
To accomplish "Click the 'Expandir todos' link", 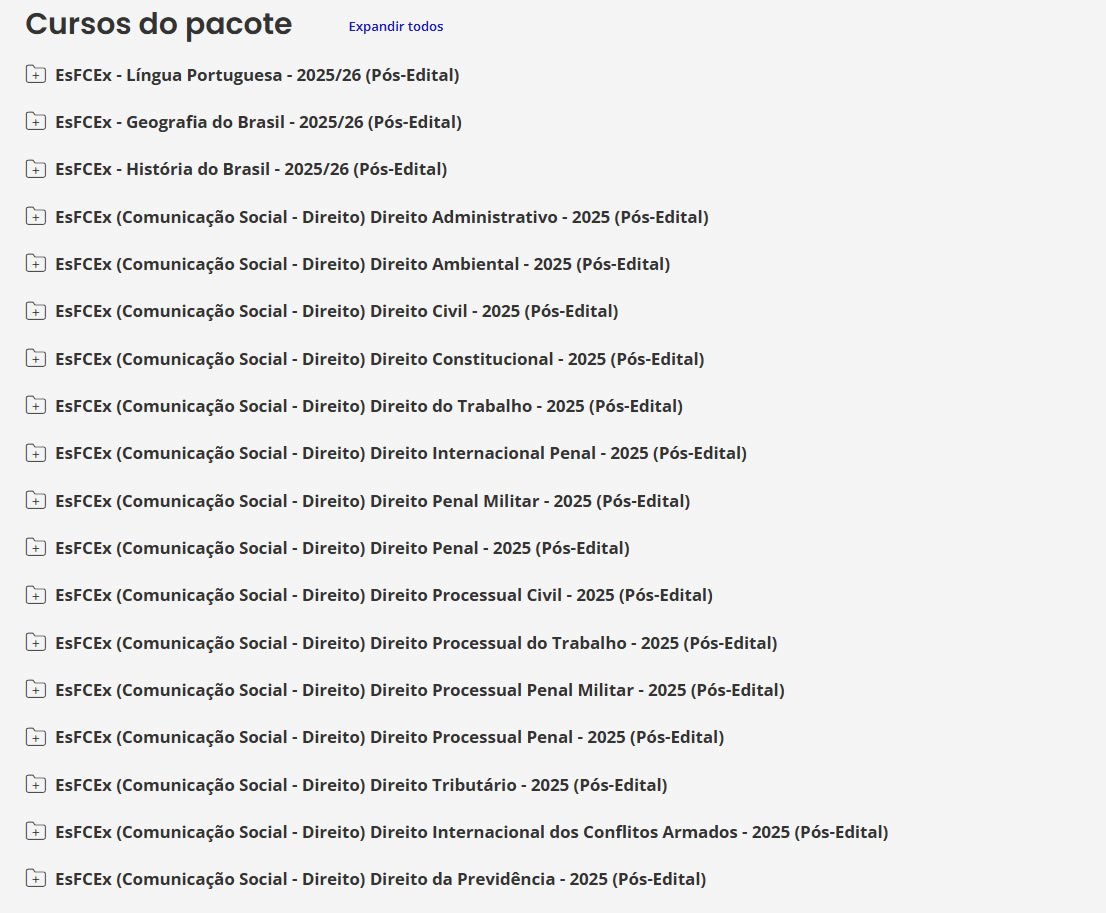I will tap(395, 27).
